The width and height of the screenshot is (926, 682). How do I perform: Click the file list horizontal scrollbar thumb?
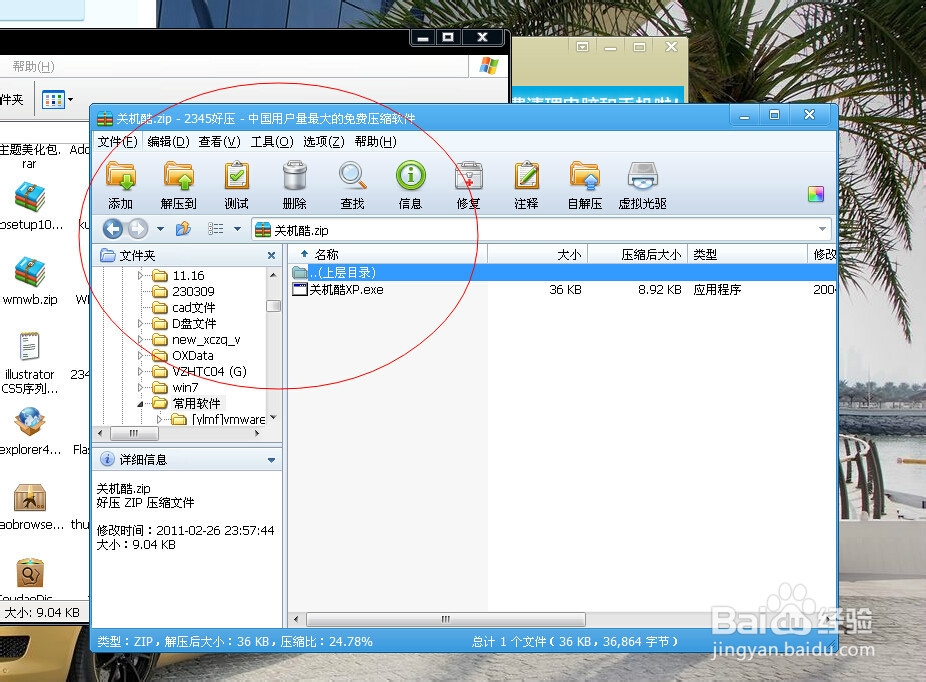click(x=446, y=619)
